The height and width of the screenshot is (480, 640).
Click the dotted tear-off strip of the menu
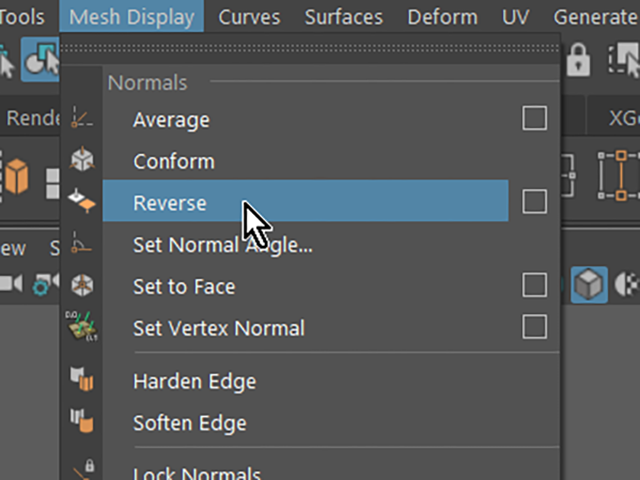310,49
